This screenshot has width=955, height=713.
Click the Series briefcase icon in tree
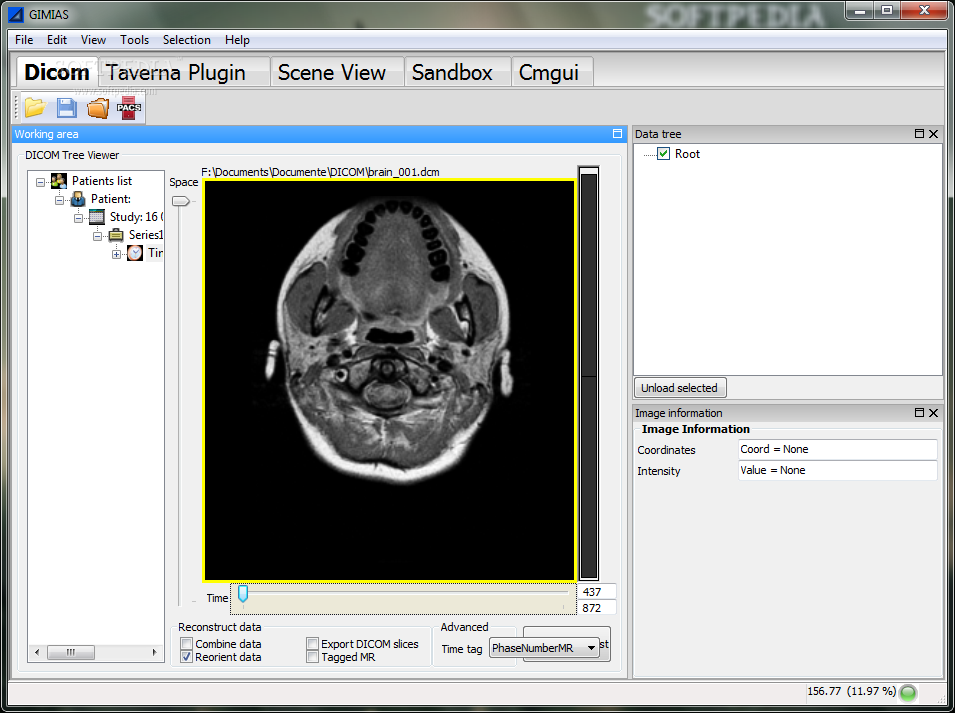116,235
